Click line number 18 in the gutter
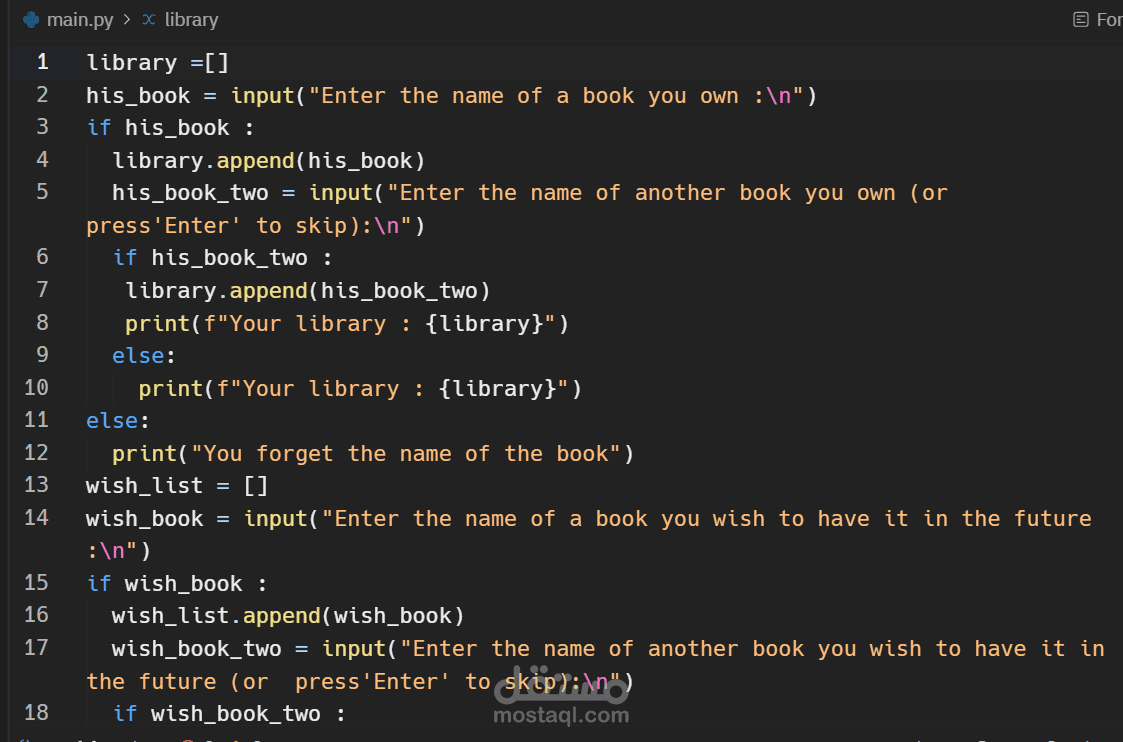 click(x=37, y=713)
